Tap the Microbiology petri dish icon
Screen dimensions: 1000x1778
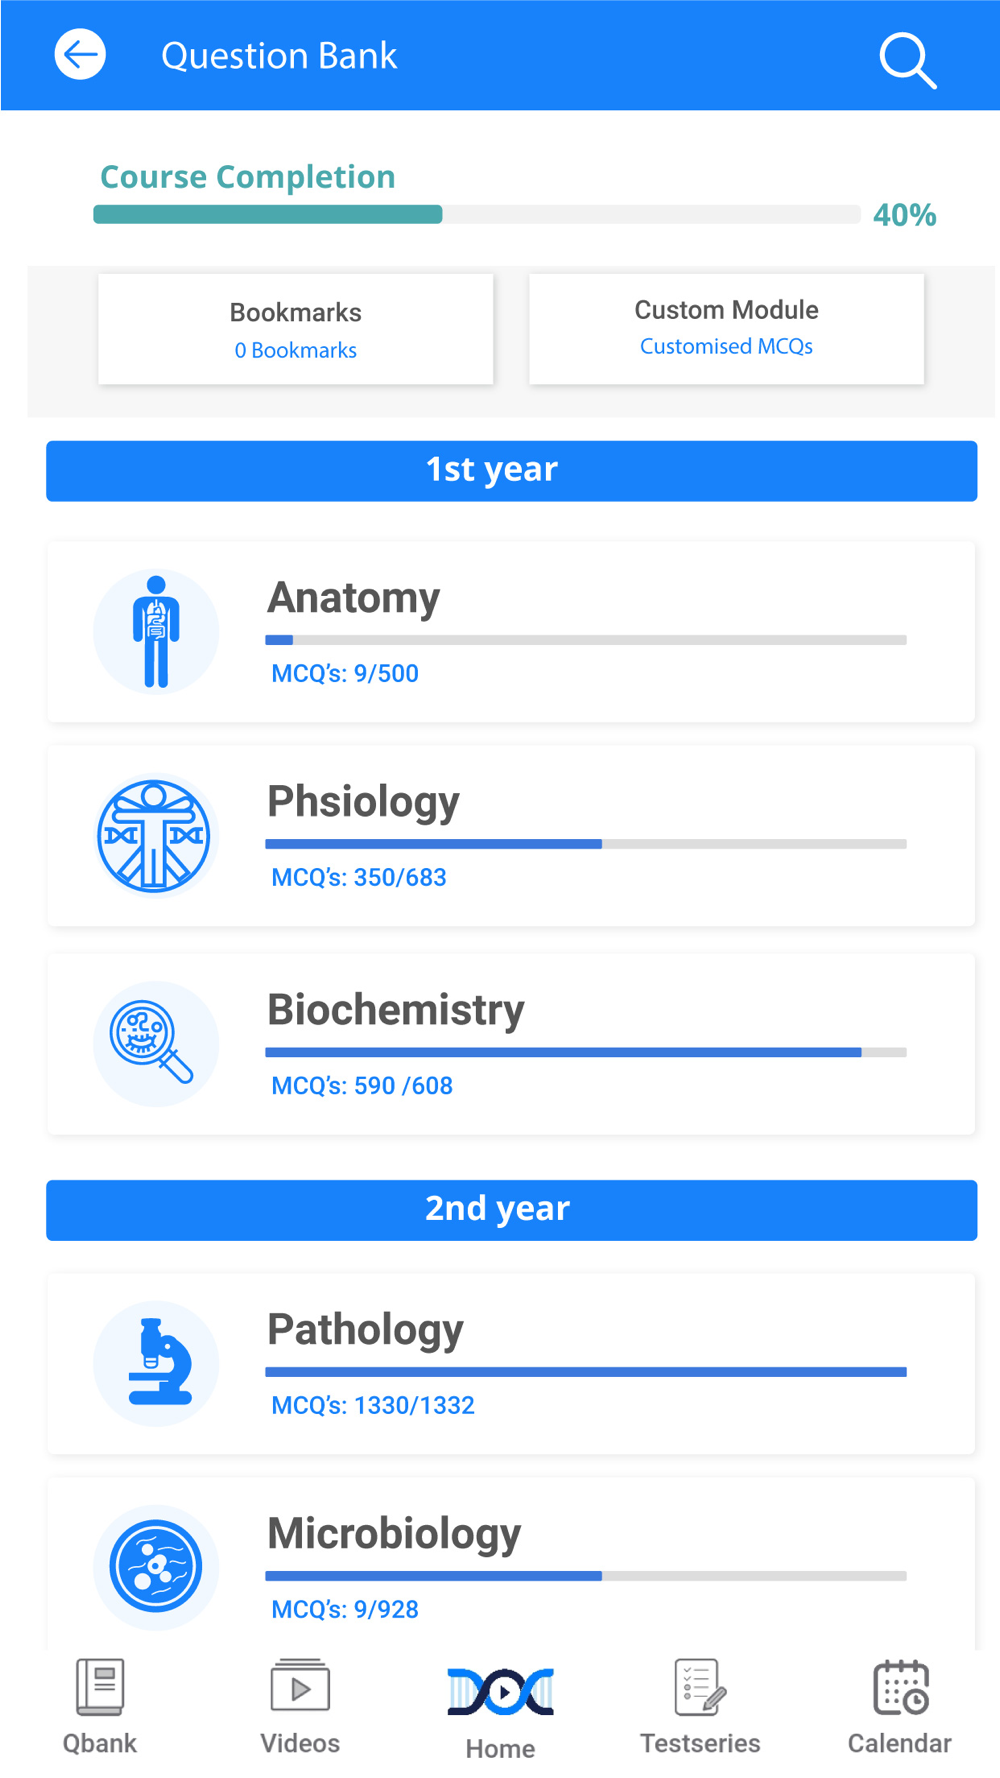[156, 1566]
